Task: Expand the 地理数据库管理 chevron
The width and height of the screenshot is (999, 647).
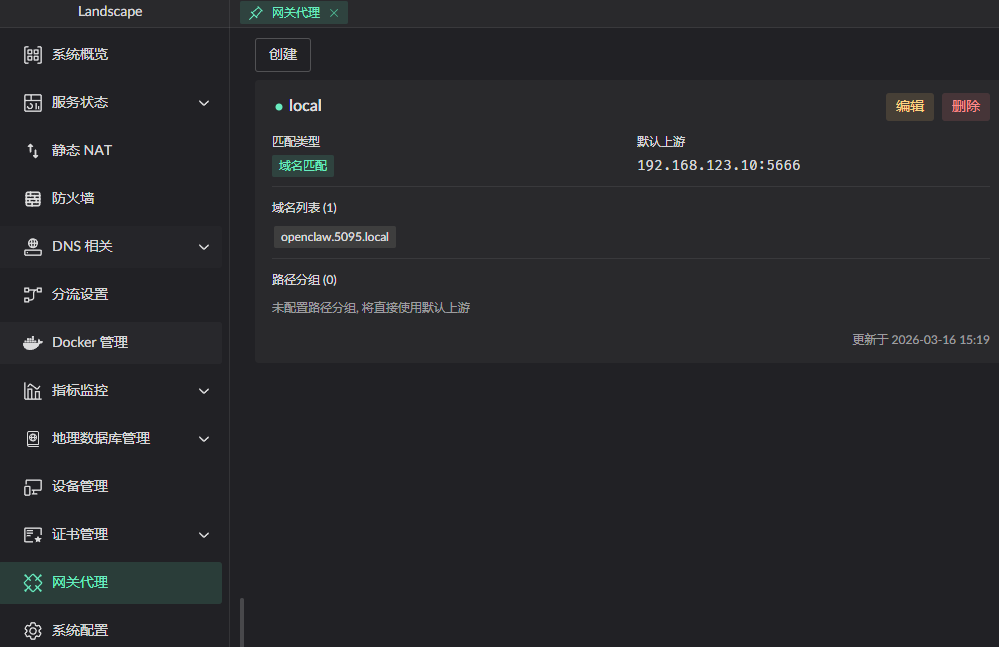Action: [204, 439]
